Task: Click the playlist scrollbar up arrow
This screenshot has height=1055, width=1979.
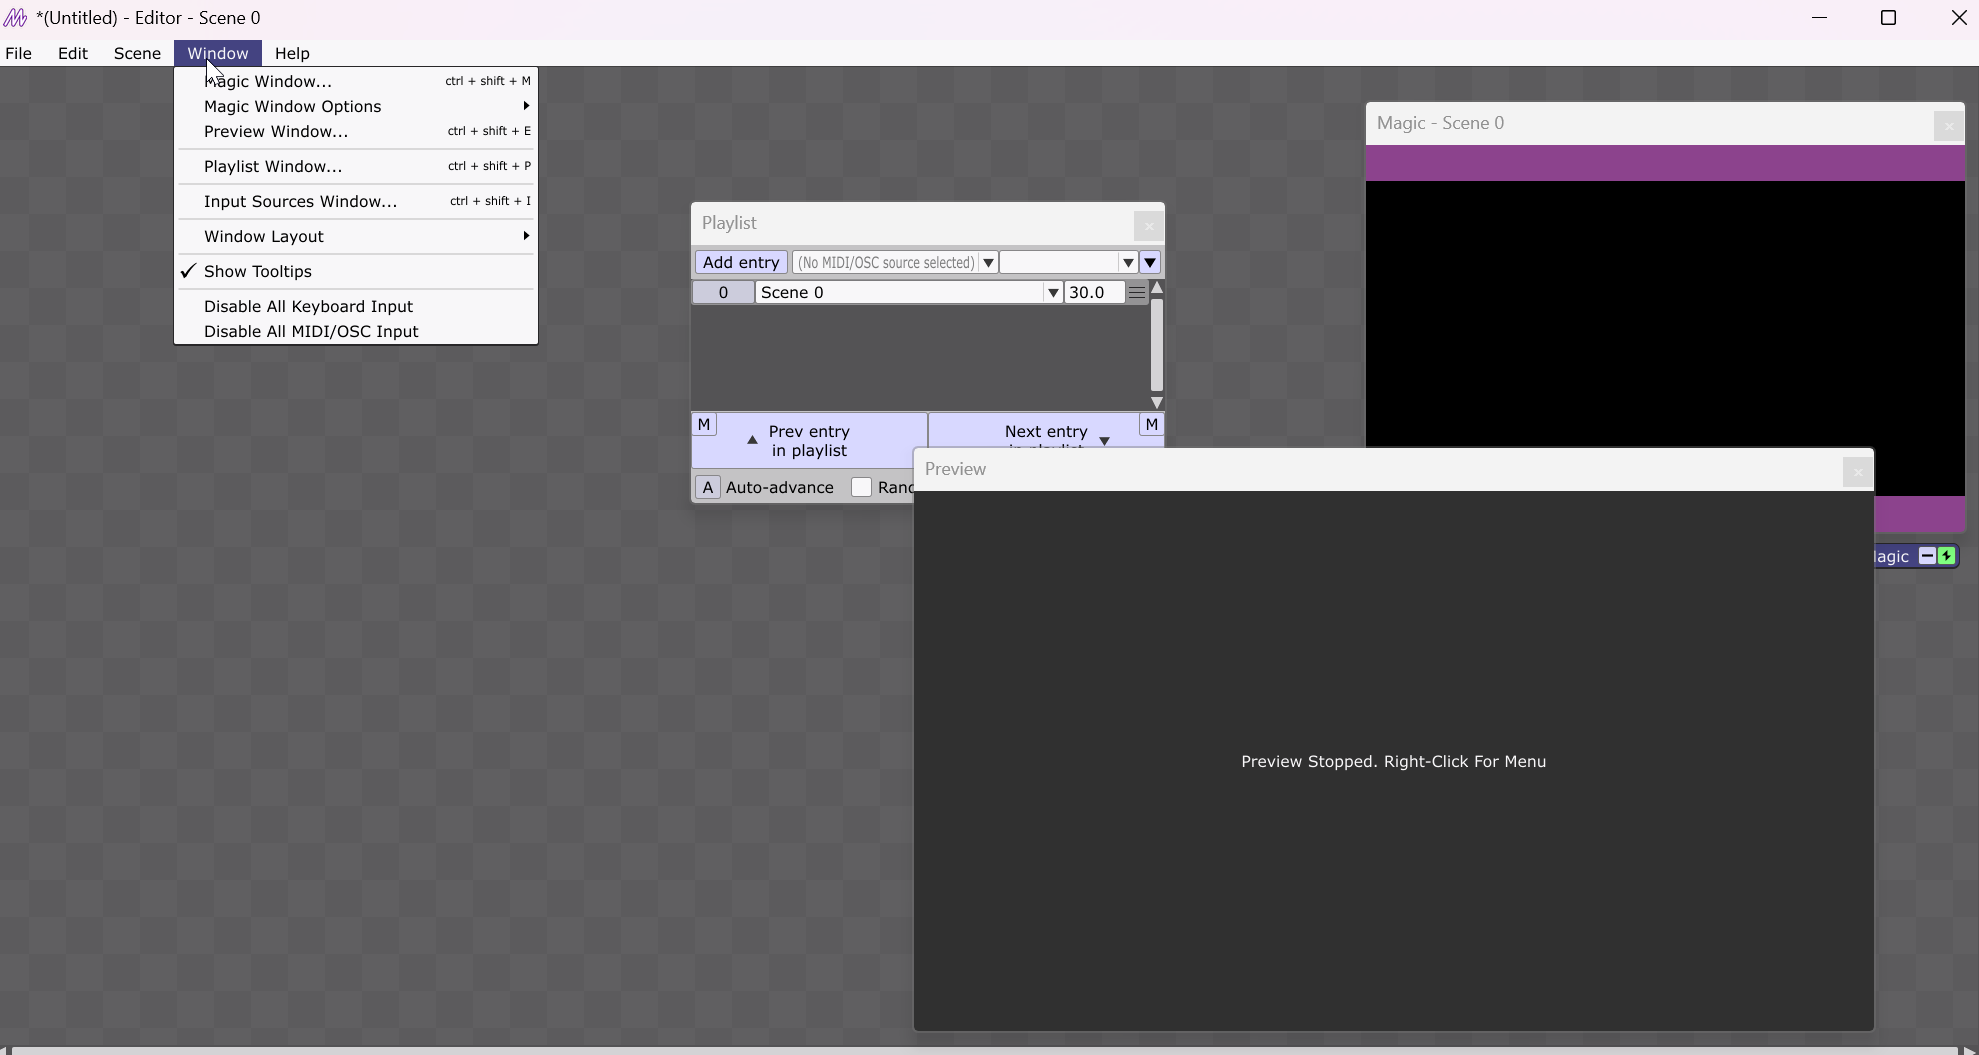Action: pyautogui.click(x=1157, y=288)
